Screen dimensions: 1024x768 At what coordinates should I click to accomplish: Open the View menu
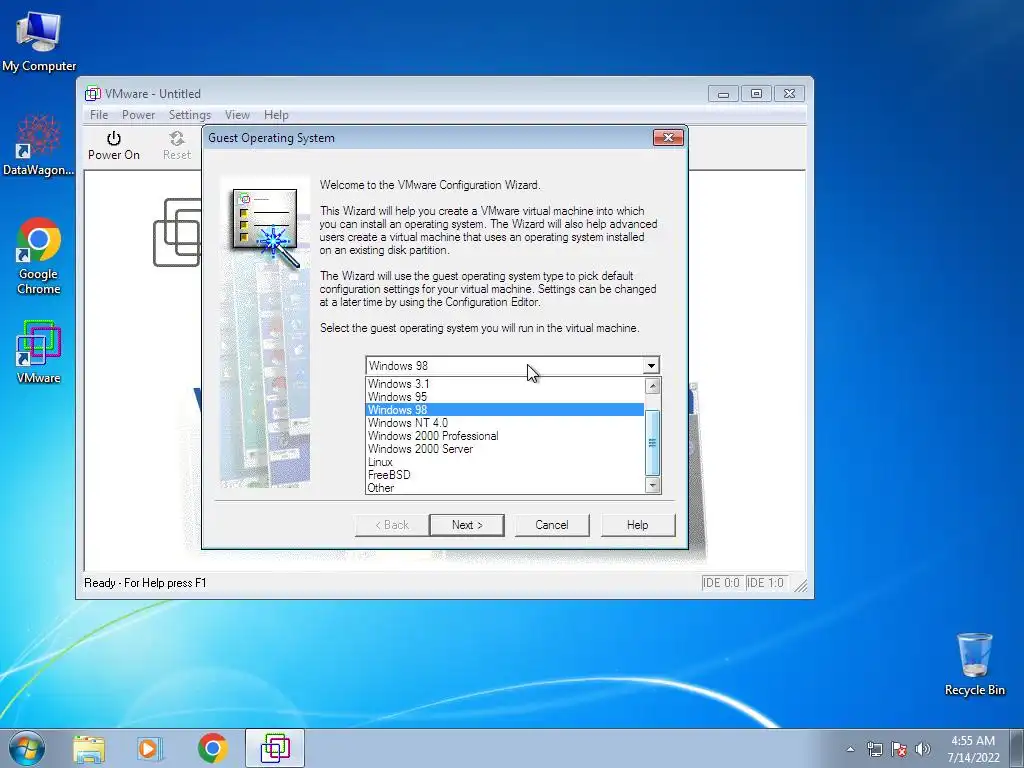237,115
